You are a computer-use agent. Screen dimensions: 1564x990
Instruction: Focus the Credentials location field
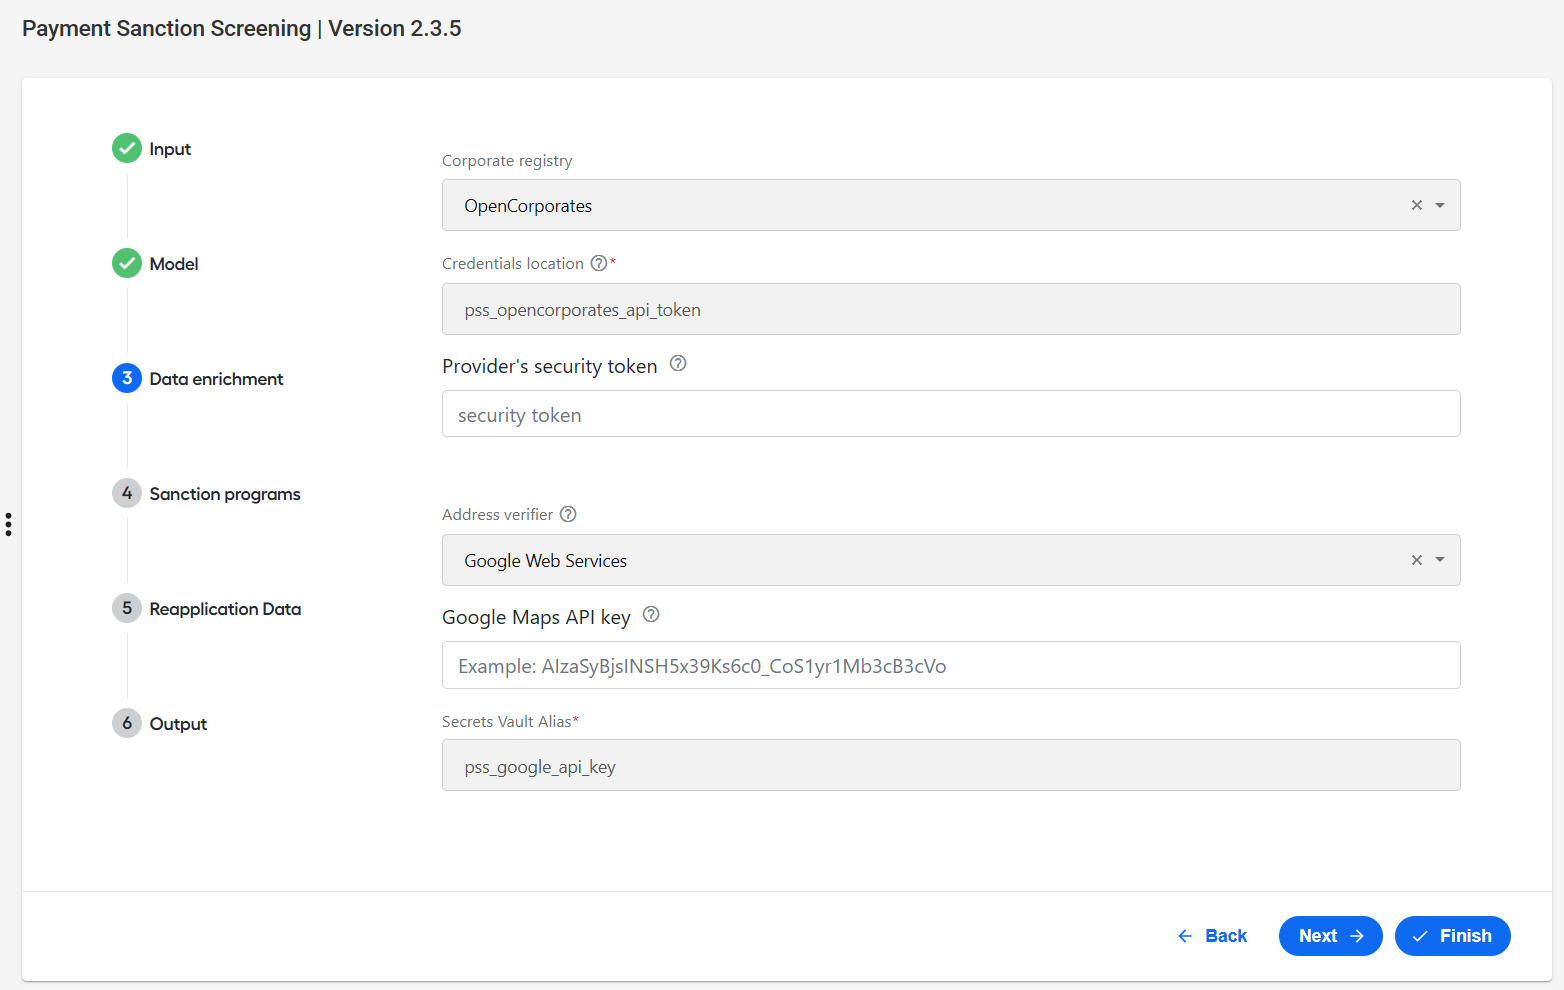[x=951, y=309]
